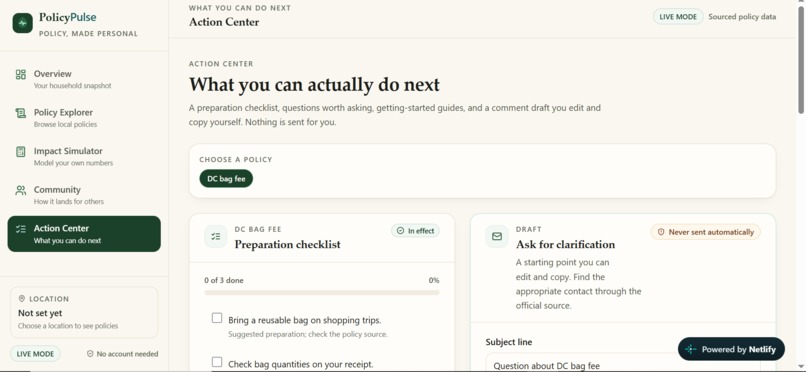Screen dimensions: 806x372
Task: Click the POLICY, MADE PERSONAL tagline
Action: pos(88,33)
